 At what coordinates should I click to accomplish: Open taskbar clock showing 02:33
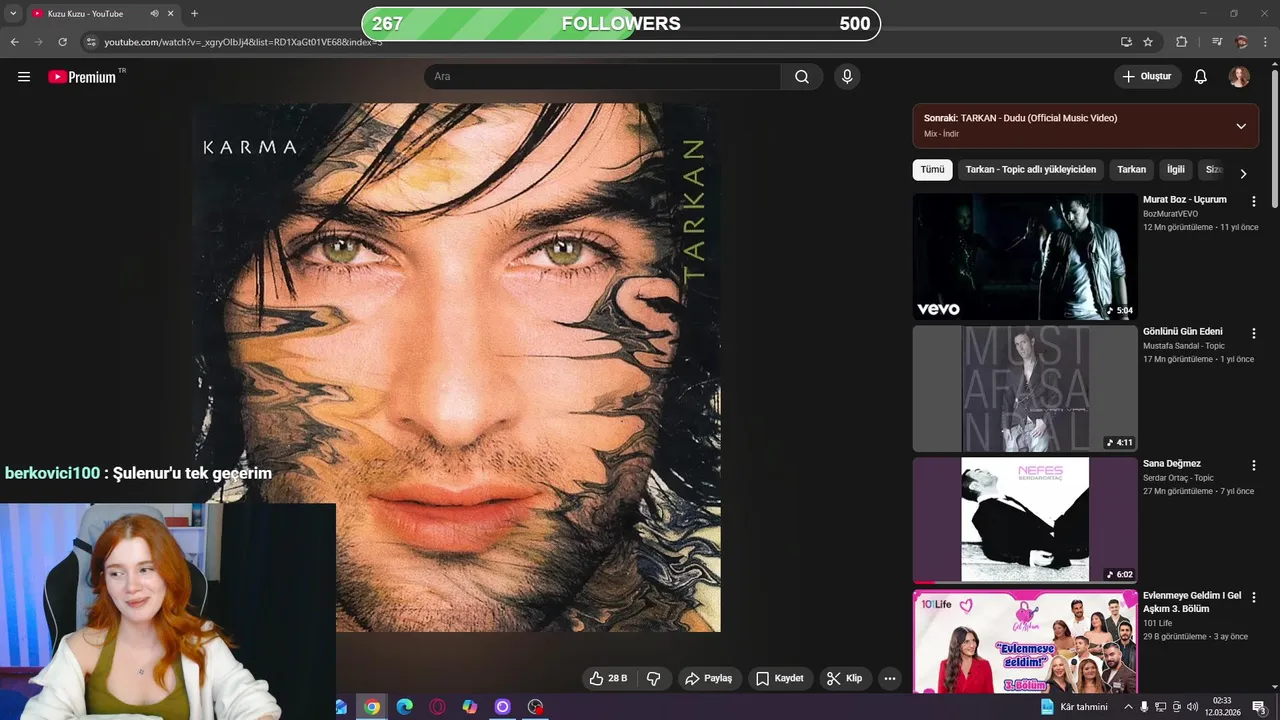(1222, 707)
